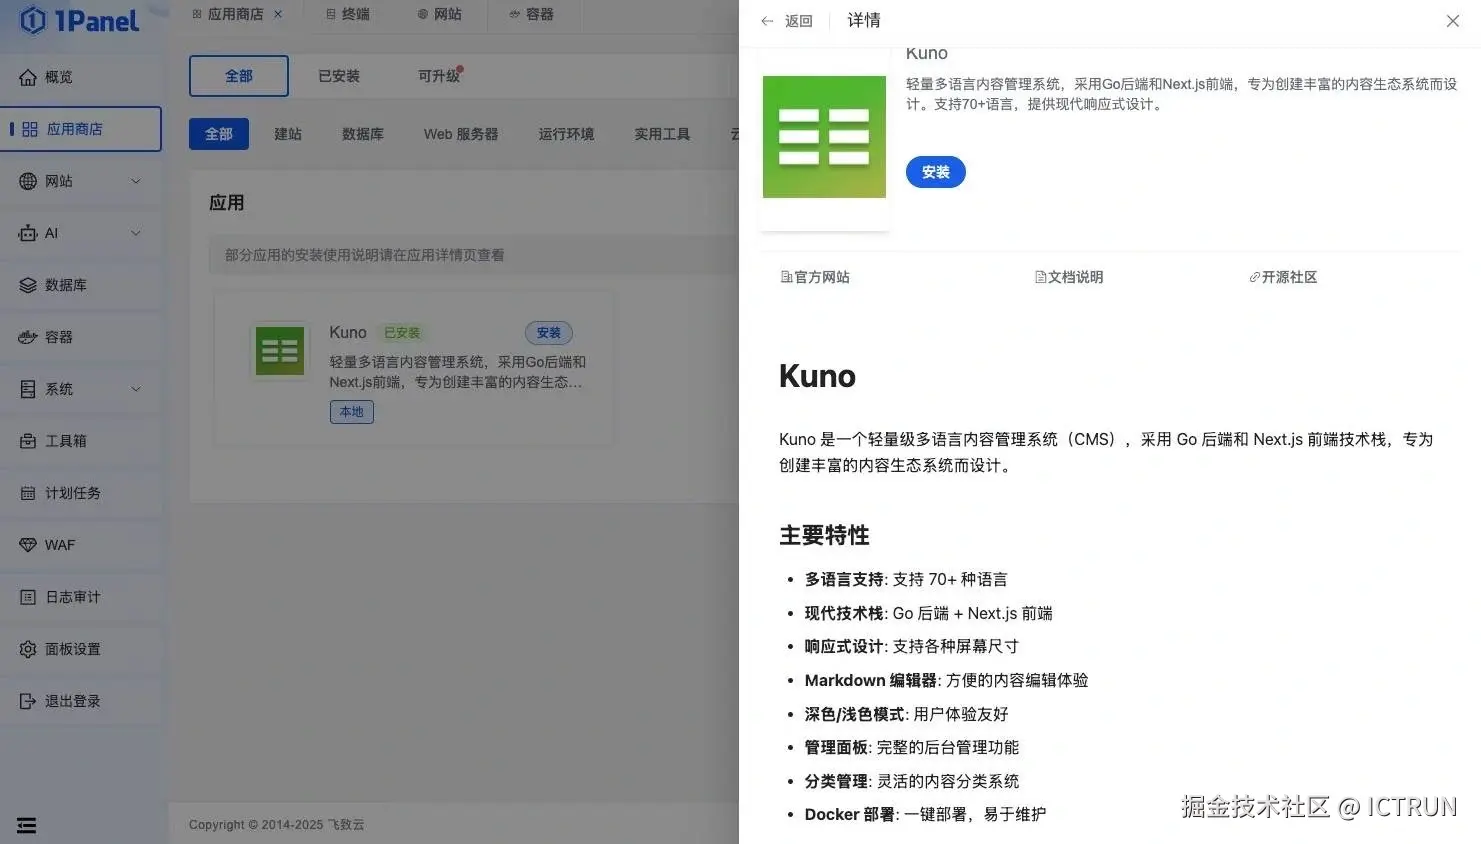The image size is (1481, 844).
Task: Filter apps by 实用工具 category
Action: 662,134
